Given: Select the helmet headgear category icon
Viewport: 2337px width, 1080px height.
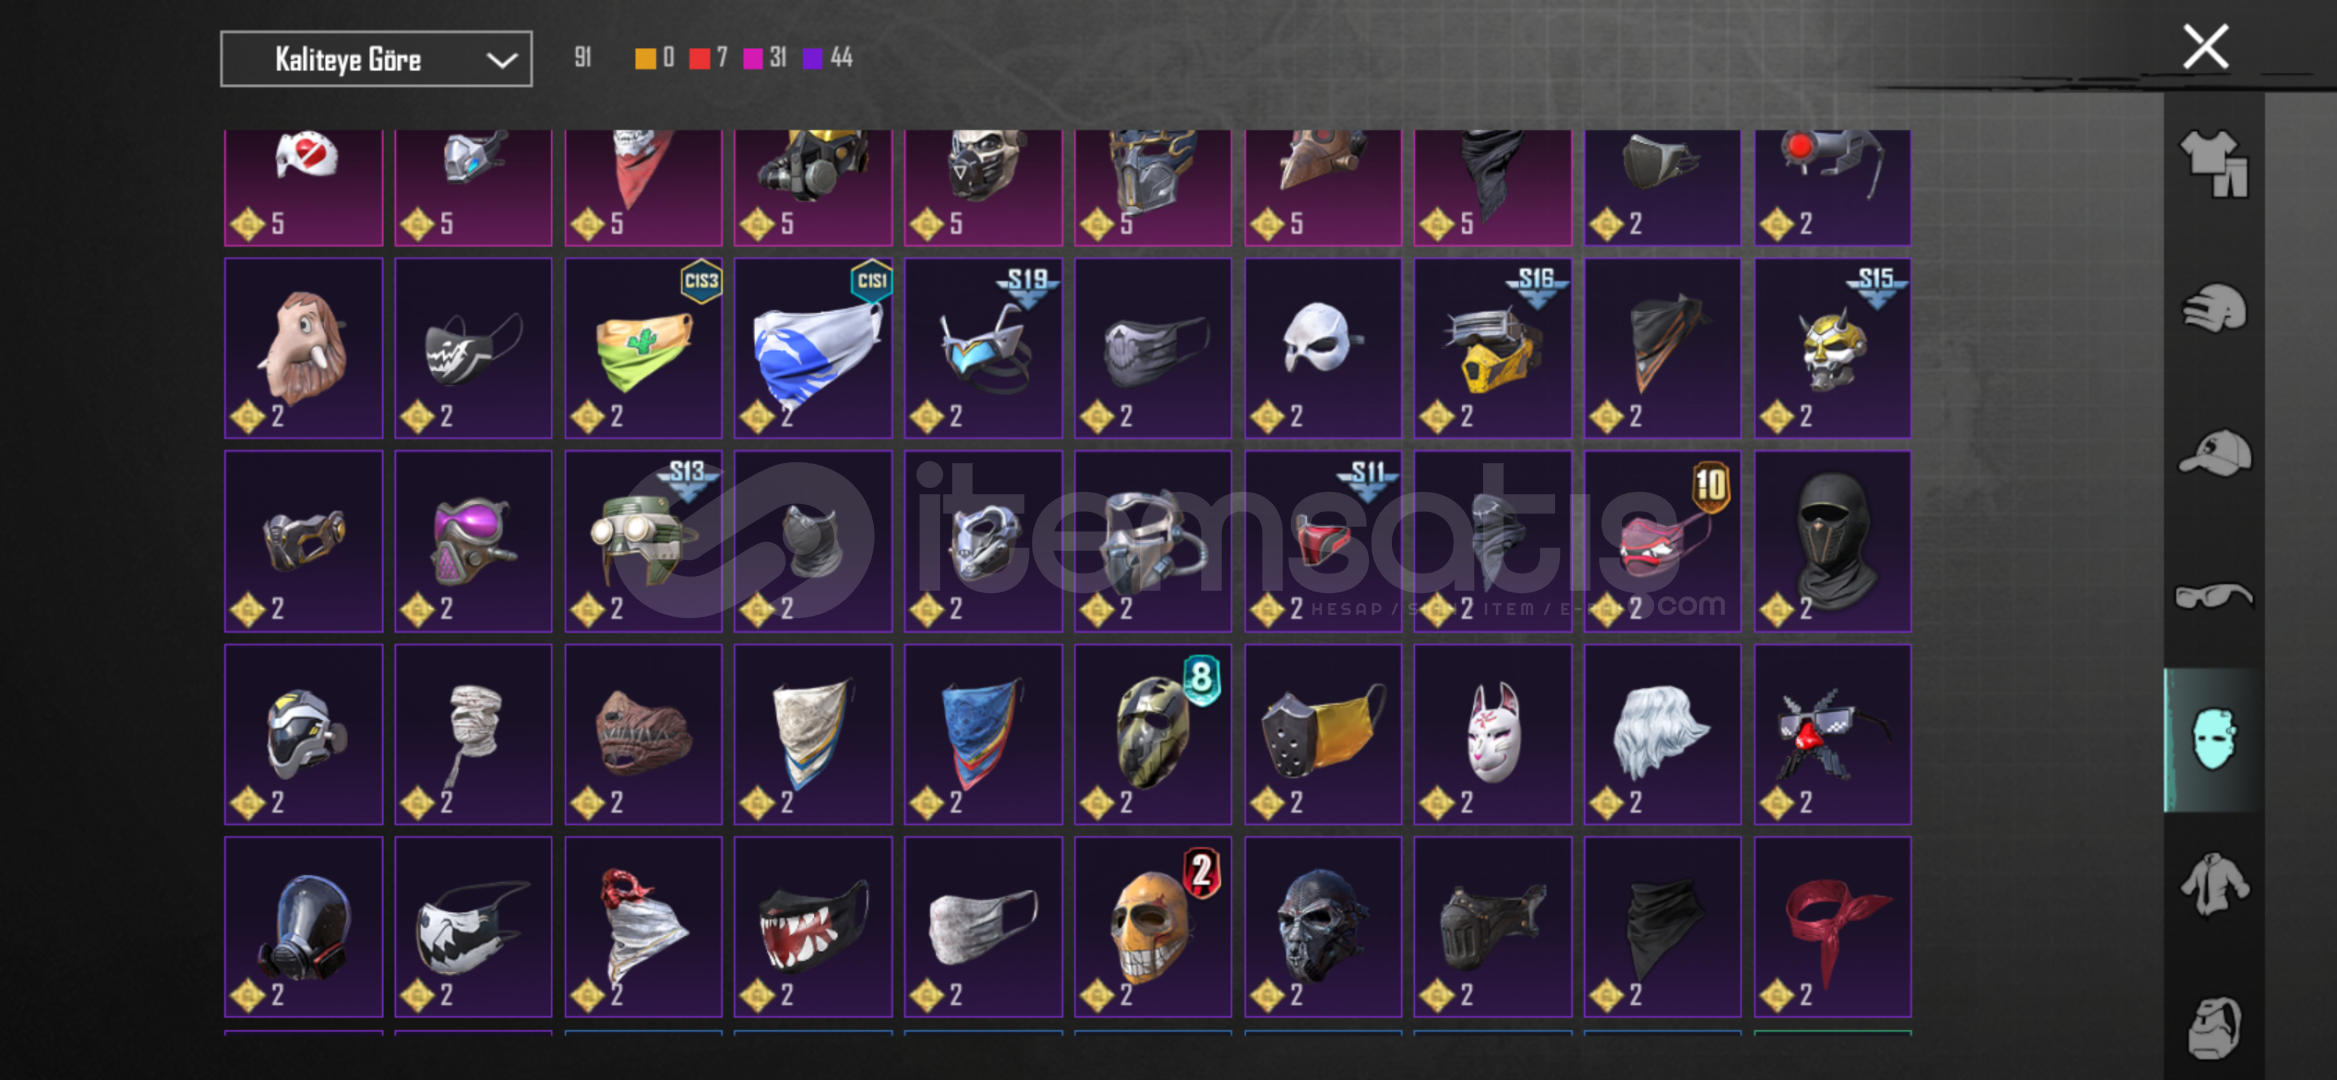Looking at the screenshot, I should pyautogui.click(x=2214, y=308).
